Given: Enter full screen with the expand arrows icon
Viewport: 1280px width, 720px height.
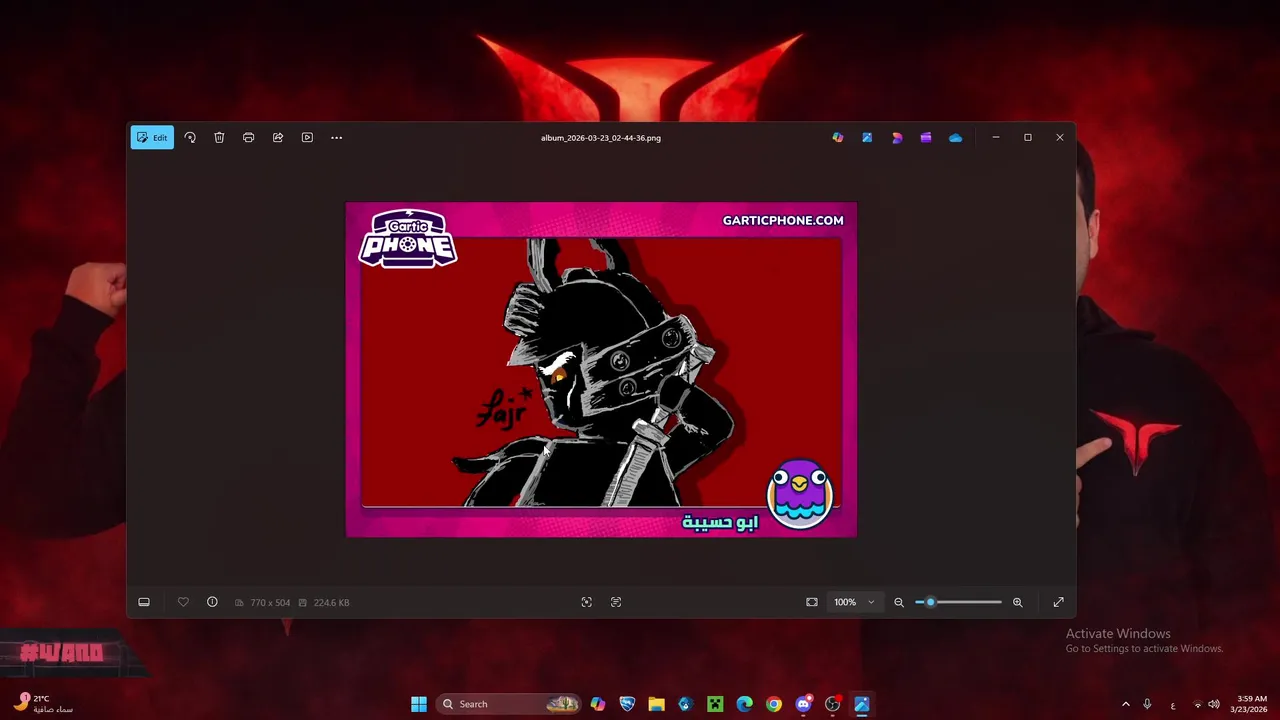Looking at the screenshot, I should pyautogui.click(x=1059, y=602).
